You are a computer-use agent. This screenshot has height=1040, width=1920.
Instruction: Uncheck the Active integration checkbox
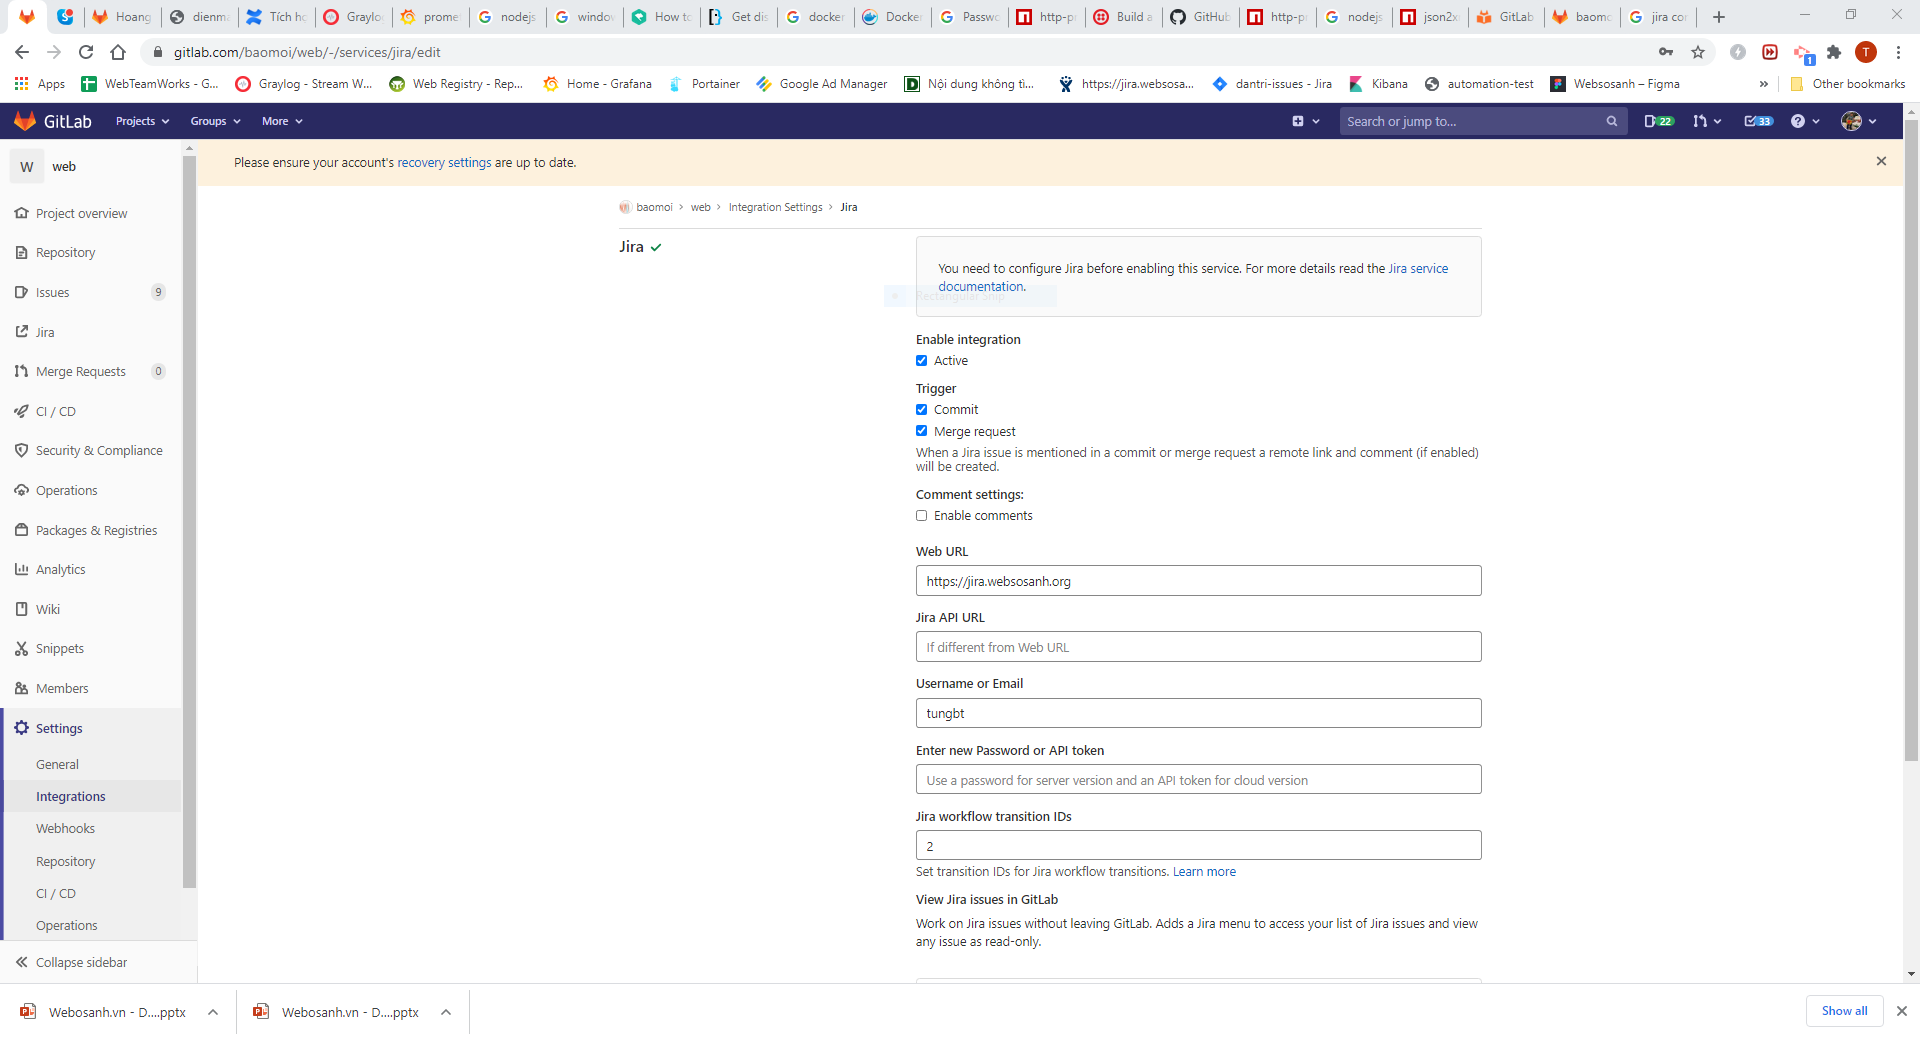pos(922,361)
